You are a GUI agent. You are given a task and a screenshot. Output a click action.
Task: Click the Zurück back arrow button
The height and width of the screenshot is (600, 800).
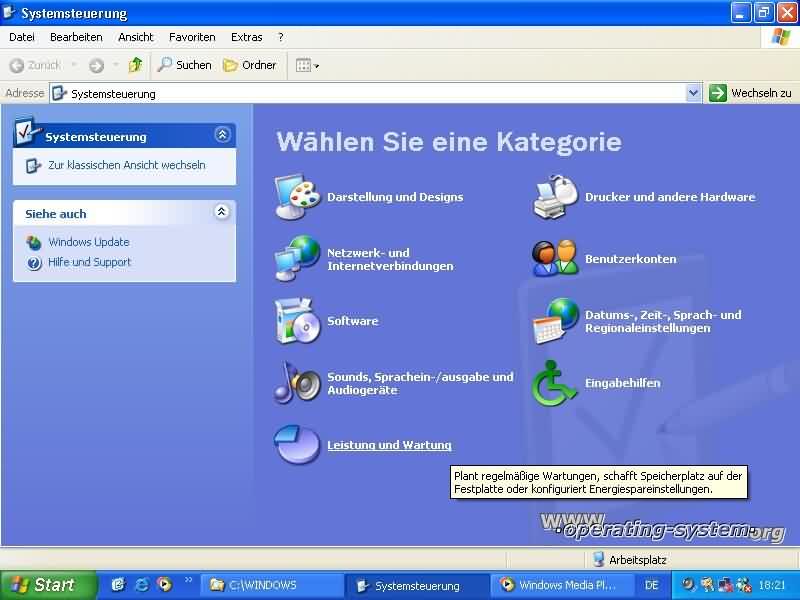pos(35,65)
